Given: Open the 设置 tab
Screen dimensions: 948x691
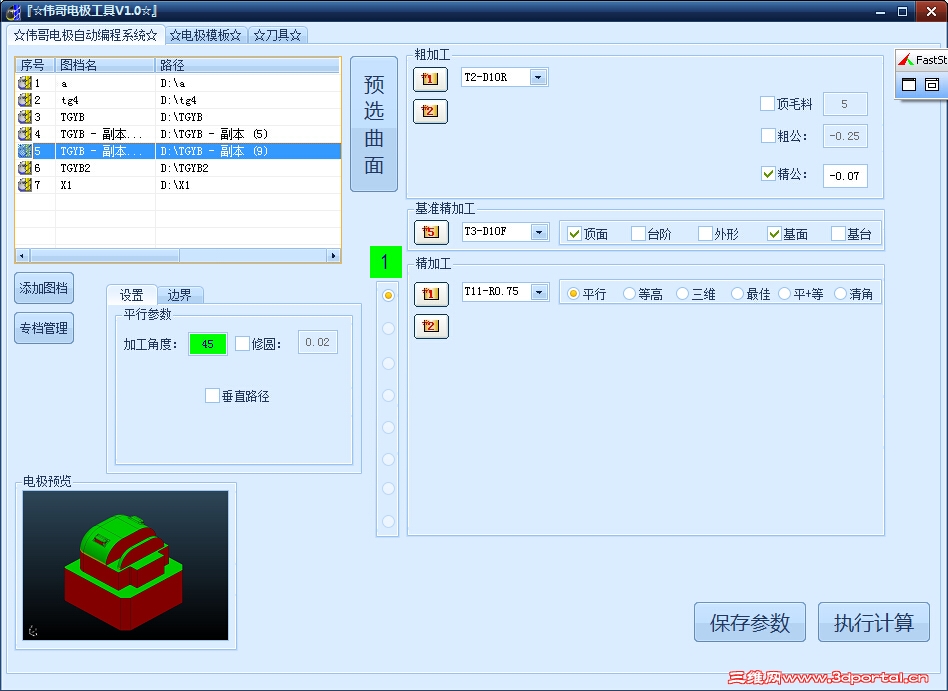Looking at the screenshot, I should coord(131,294).
